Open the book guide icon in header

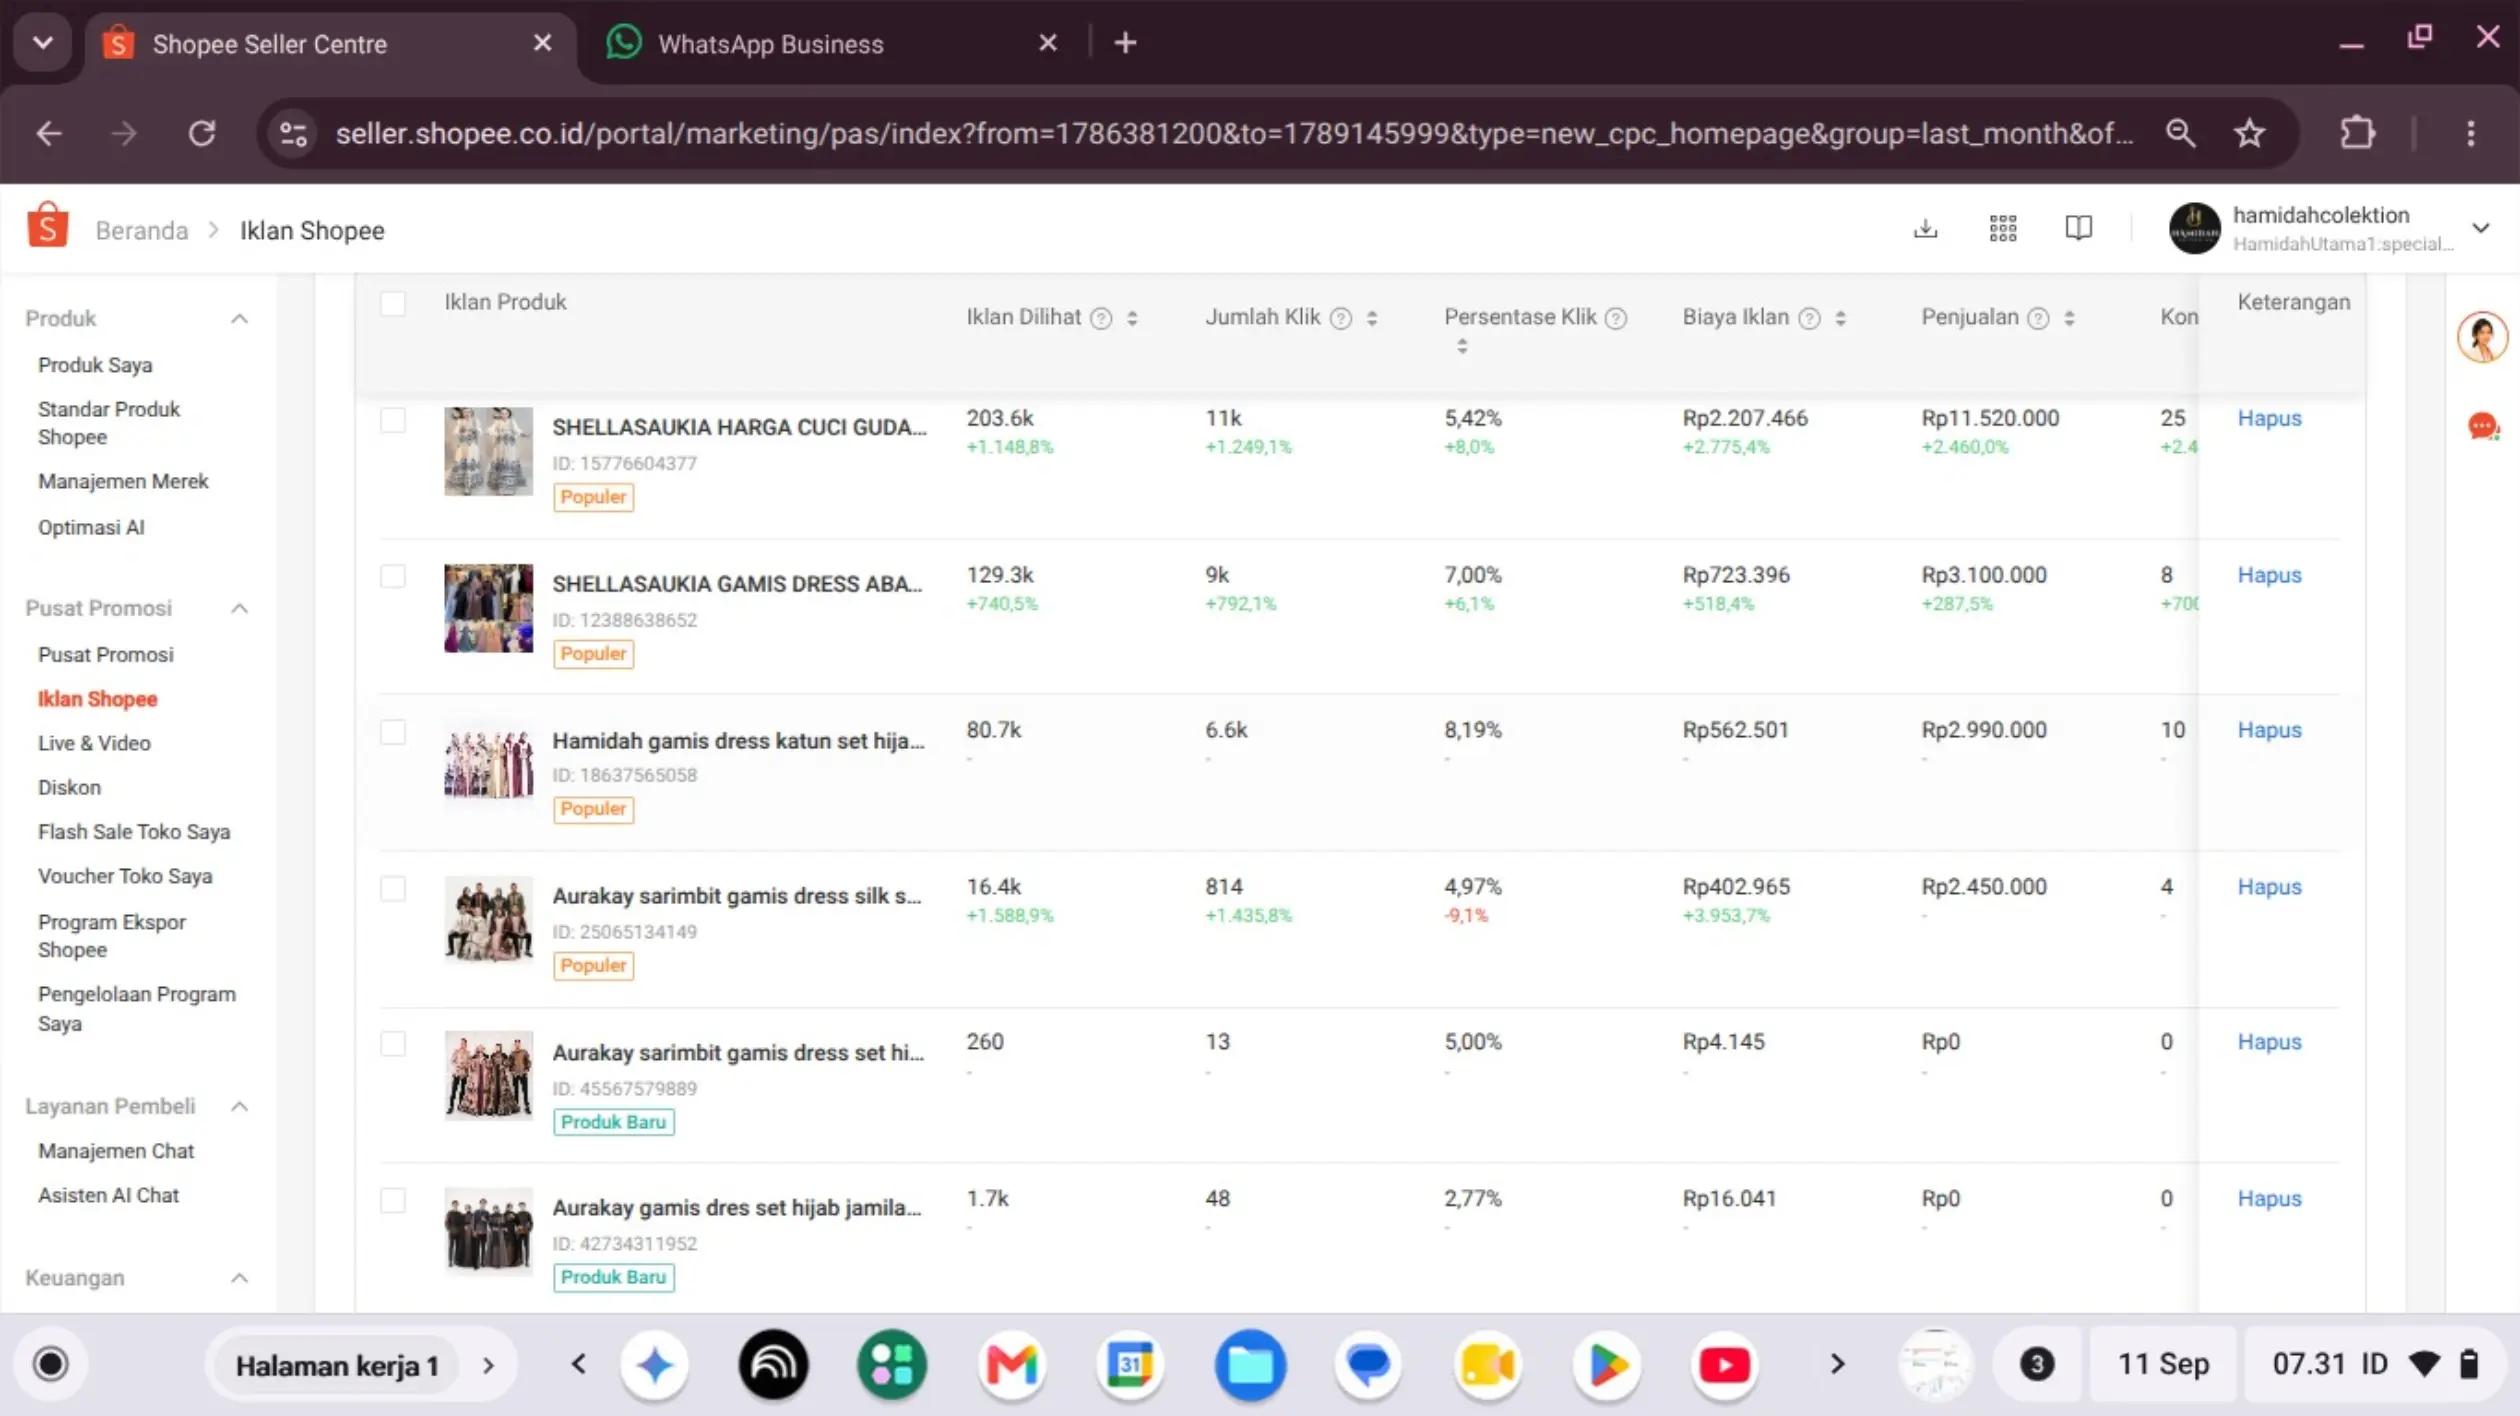pyautogui.click(x=2078, y=228)
